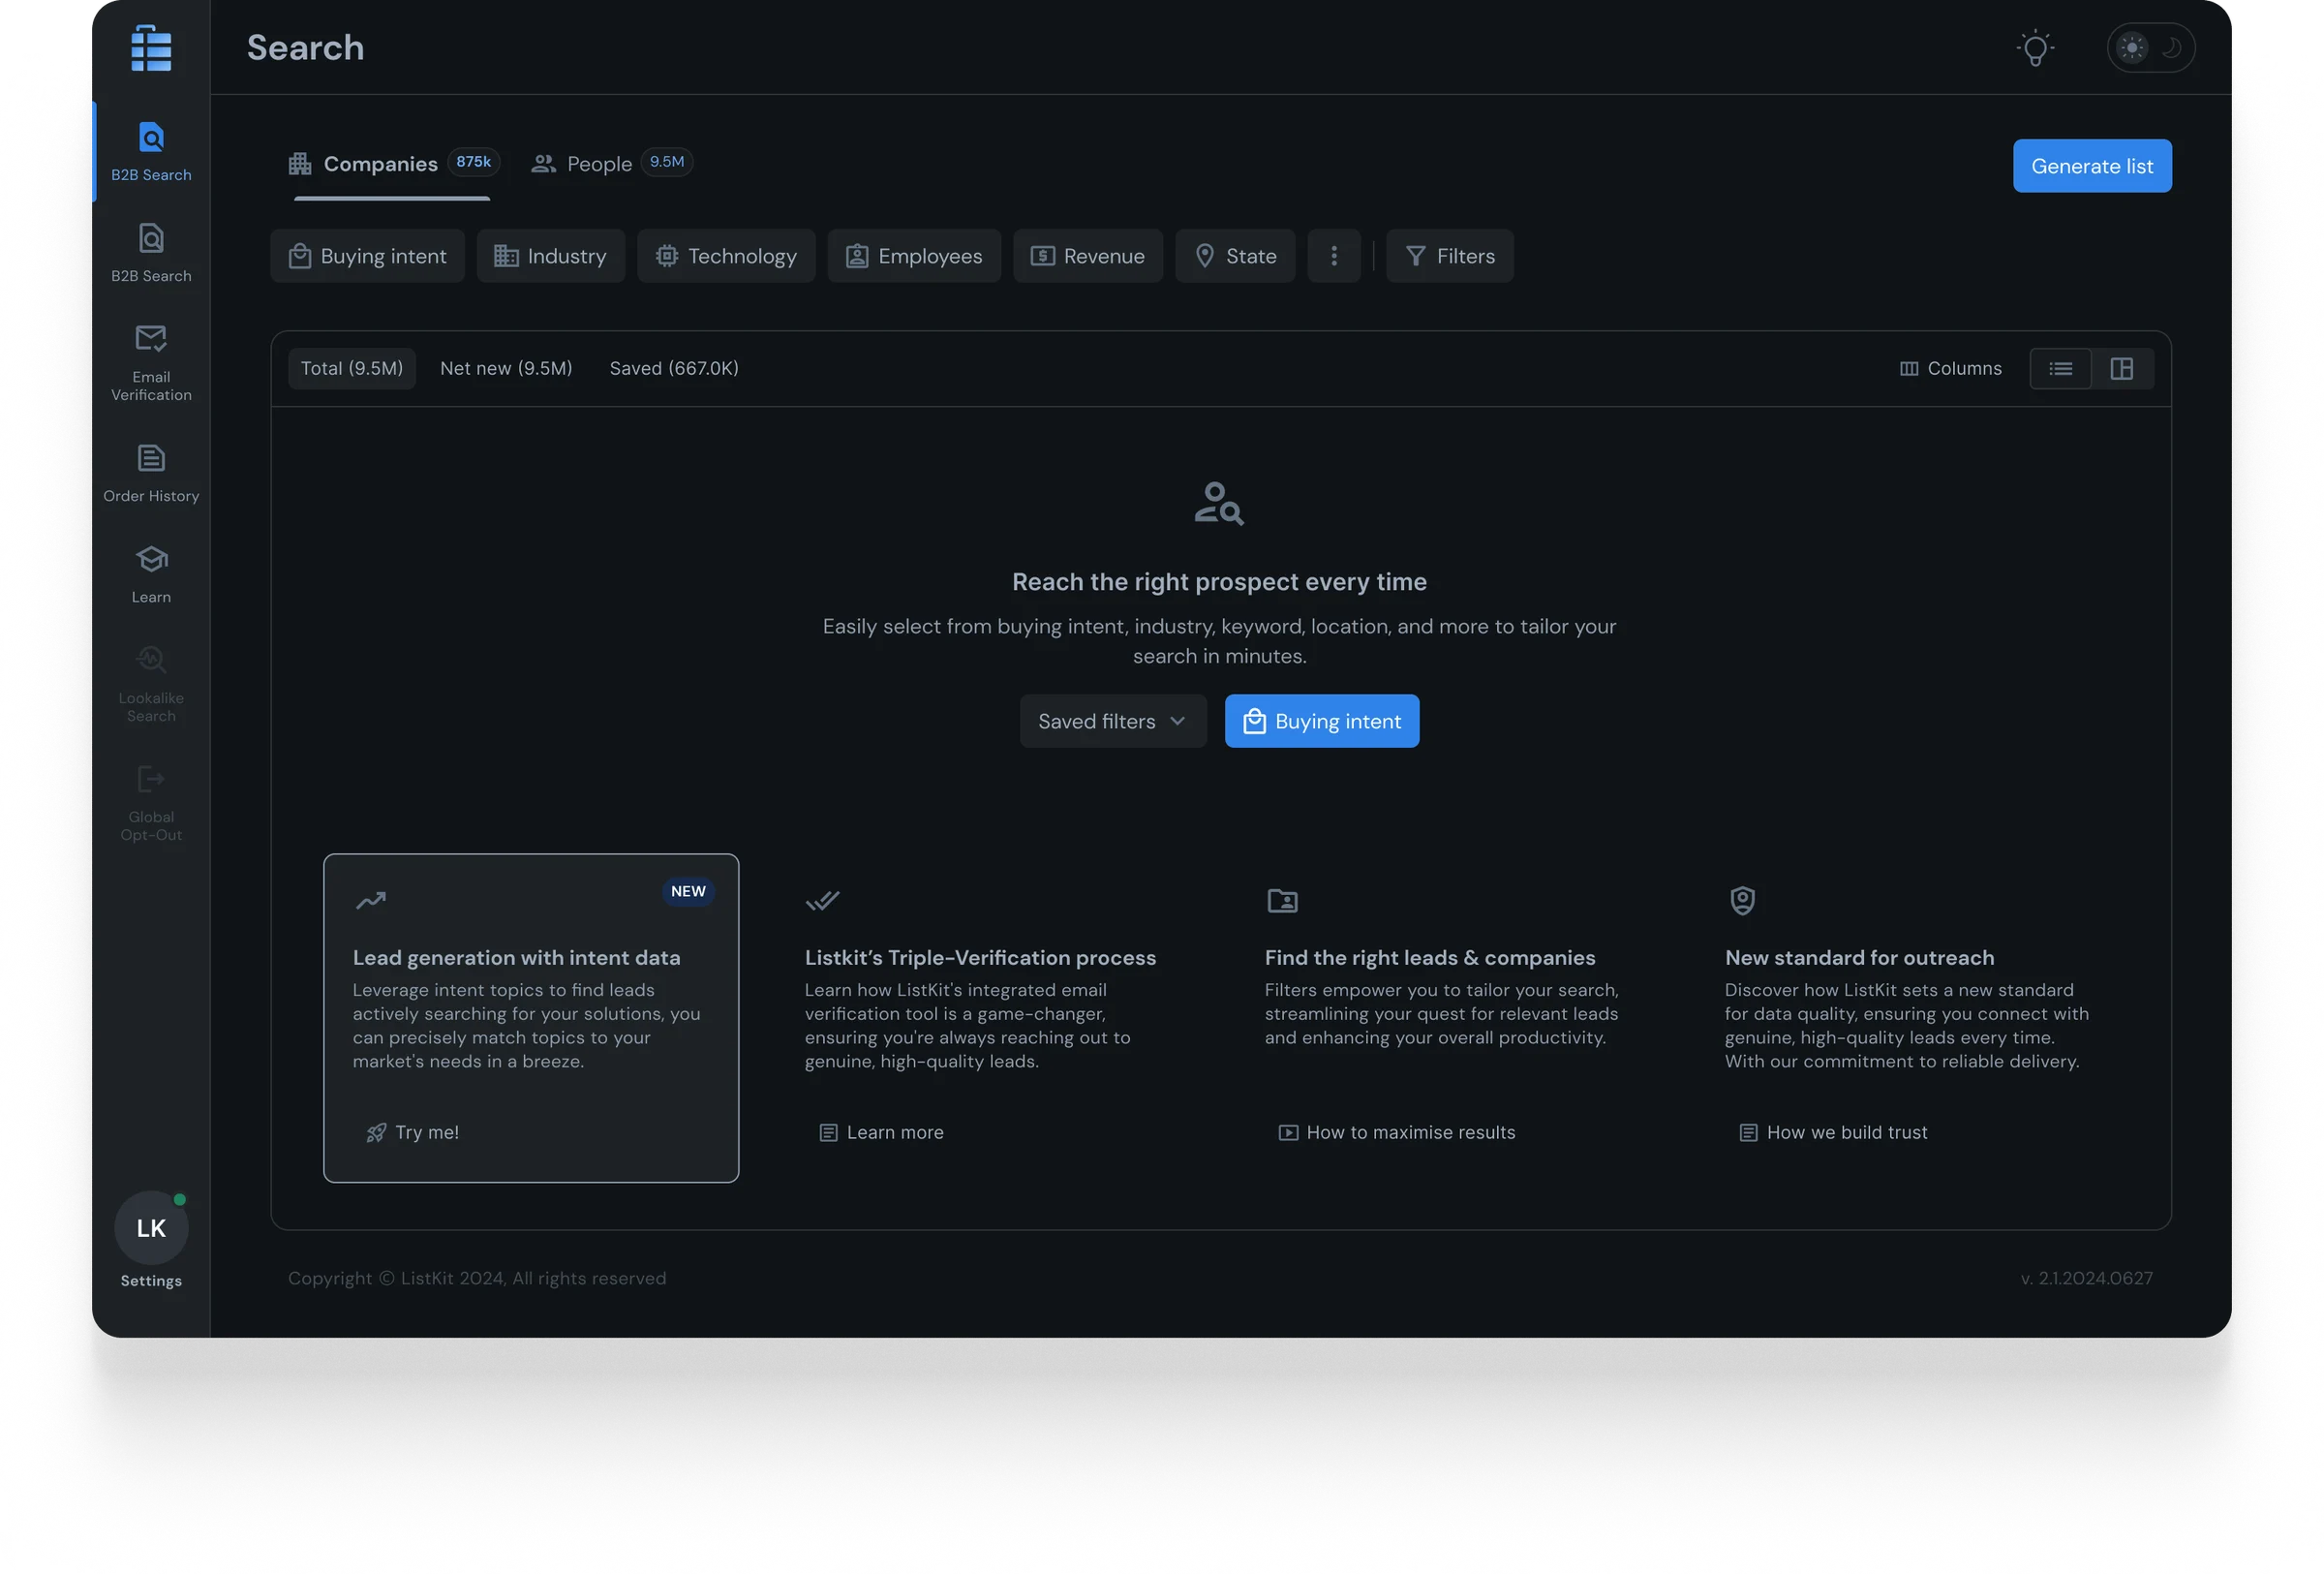Open the Industry filter
2324x1575 pixels.
coord(550,256)
